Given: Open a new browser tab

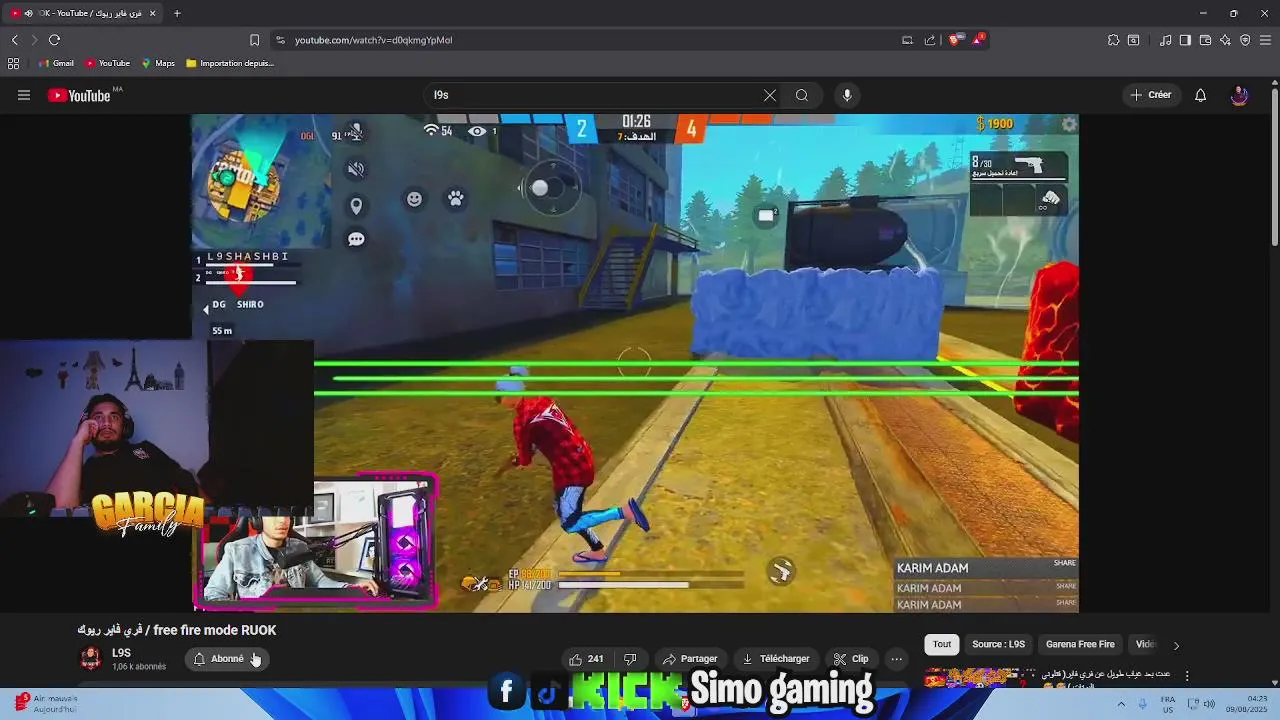Looking at the screenshot, I should coord(177,13).
